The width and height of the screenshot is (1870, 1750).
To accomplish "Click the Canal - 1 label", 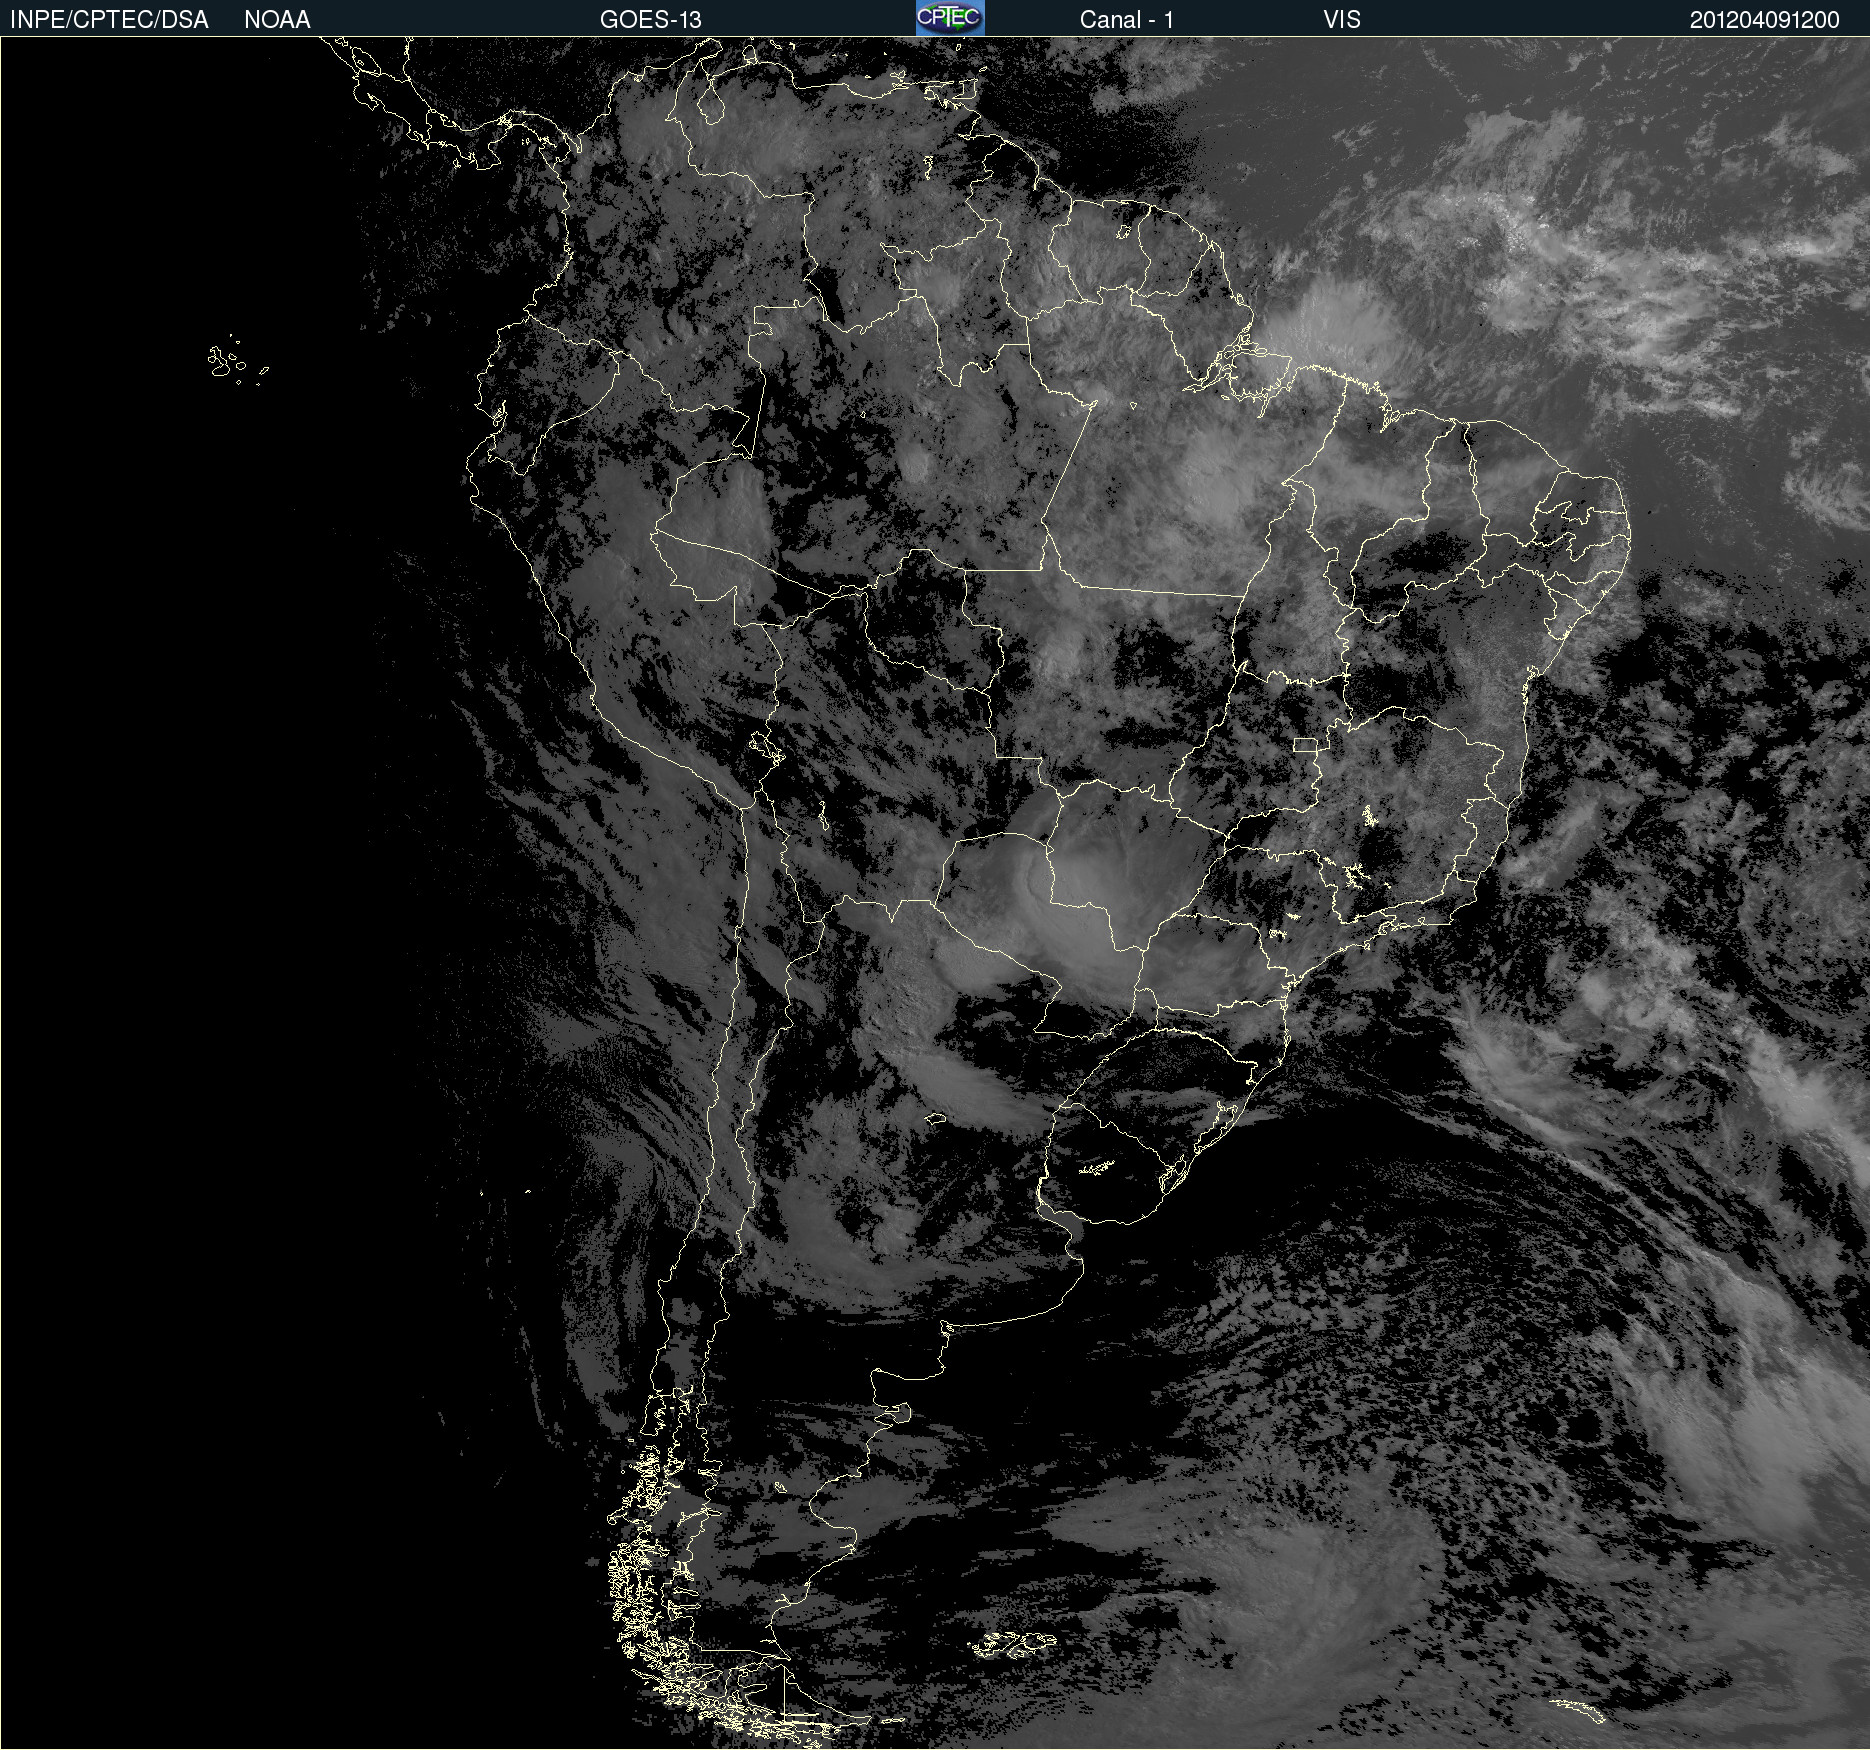I will (x=1127, y=20).
